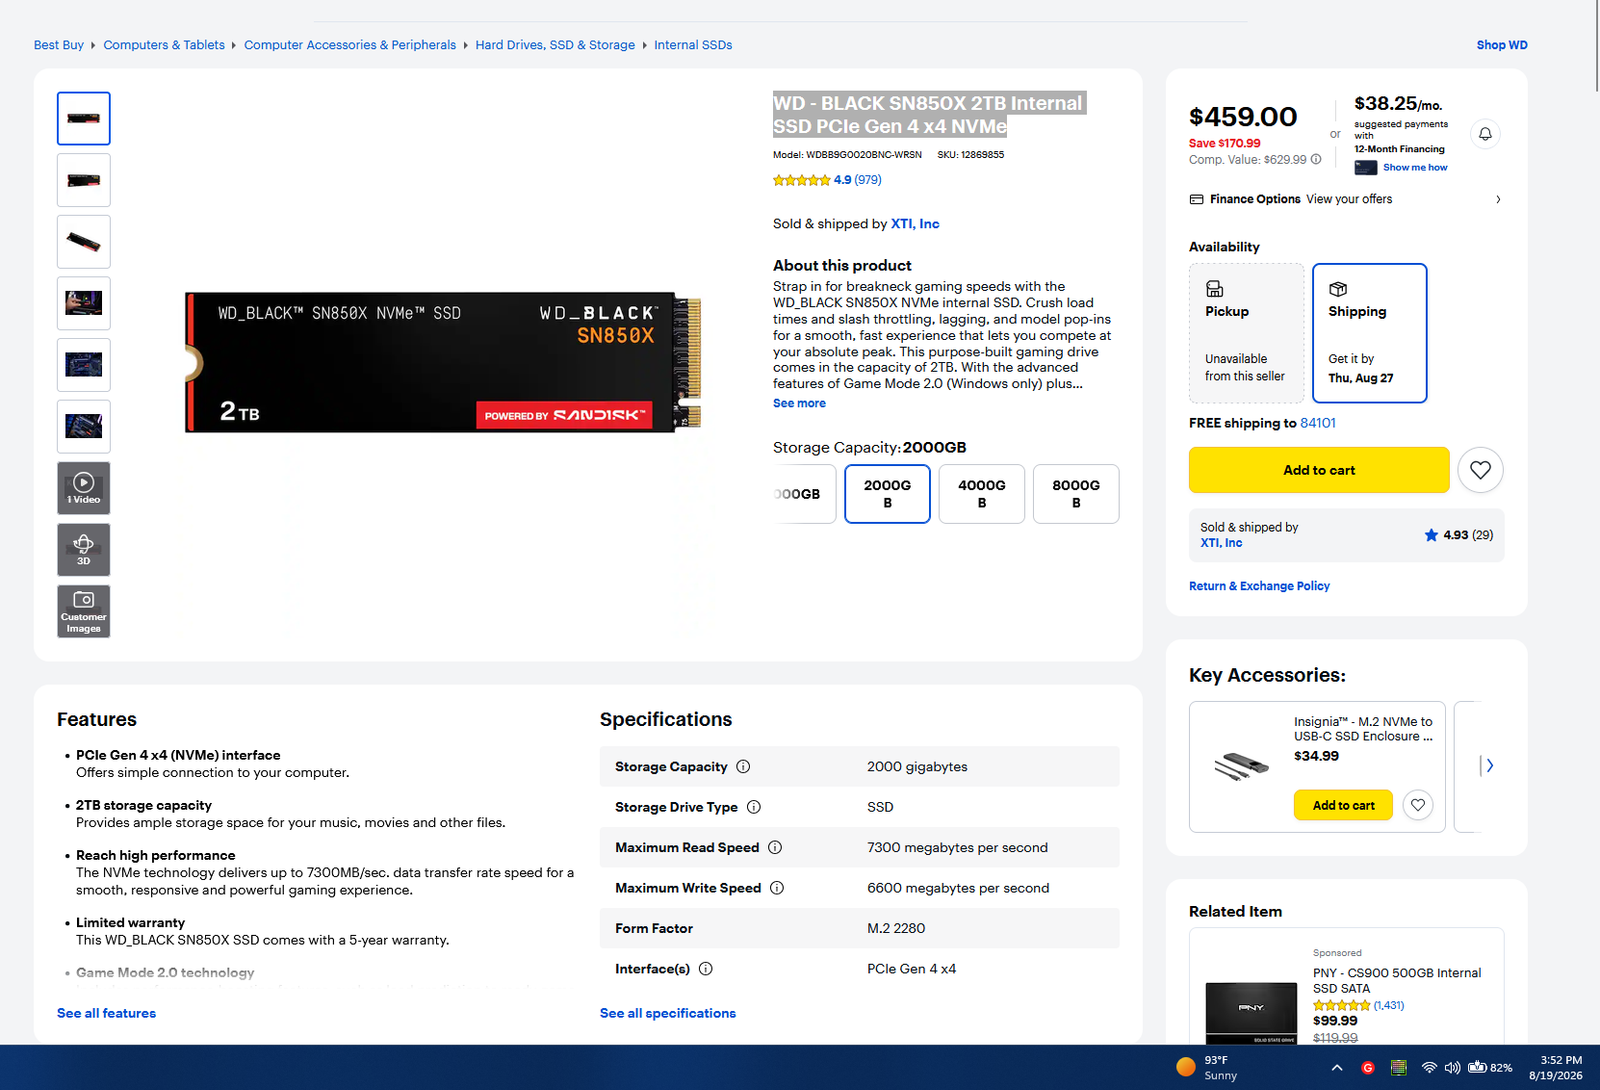Screen dimensions: 1600x1090
Task: Expand Finance Options chevron
Action: pos(1498,199)
